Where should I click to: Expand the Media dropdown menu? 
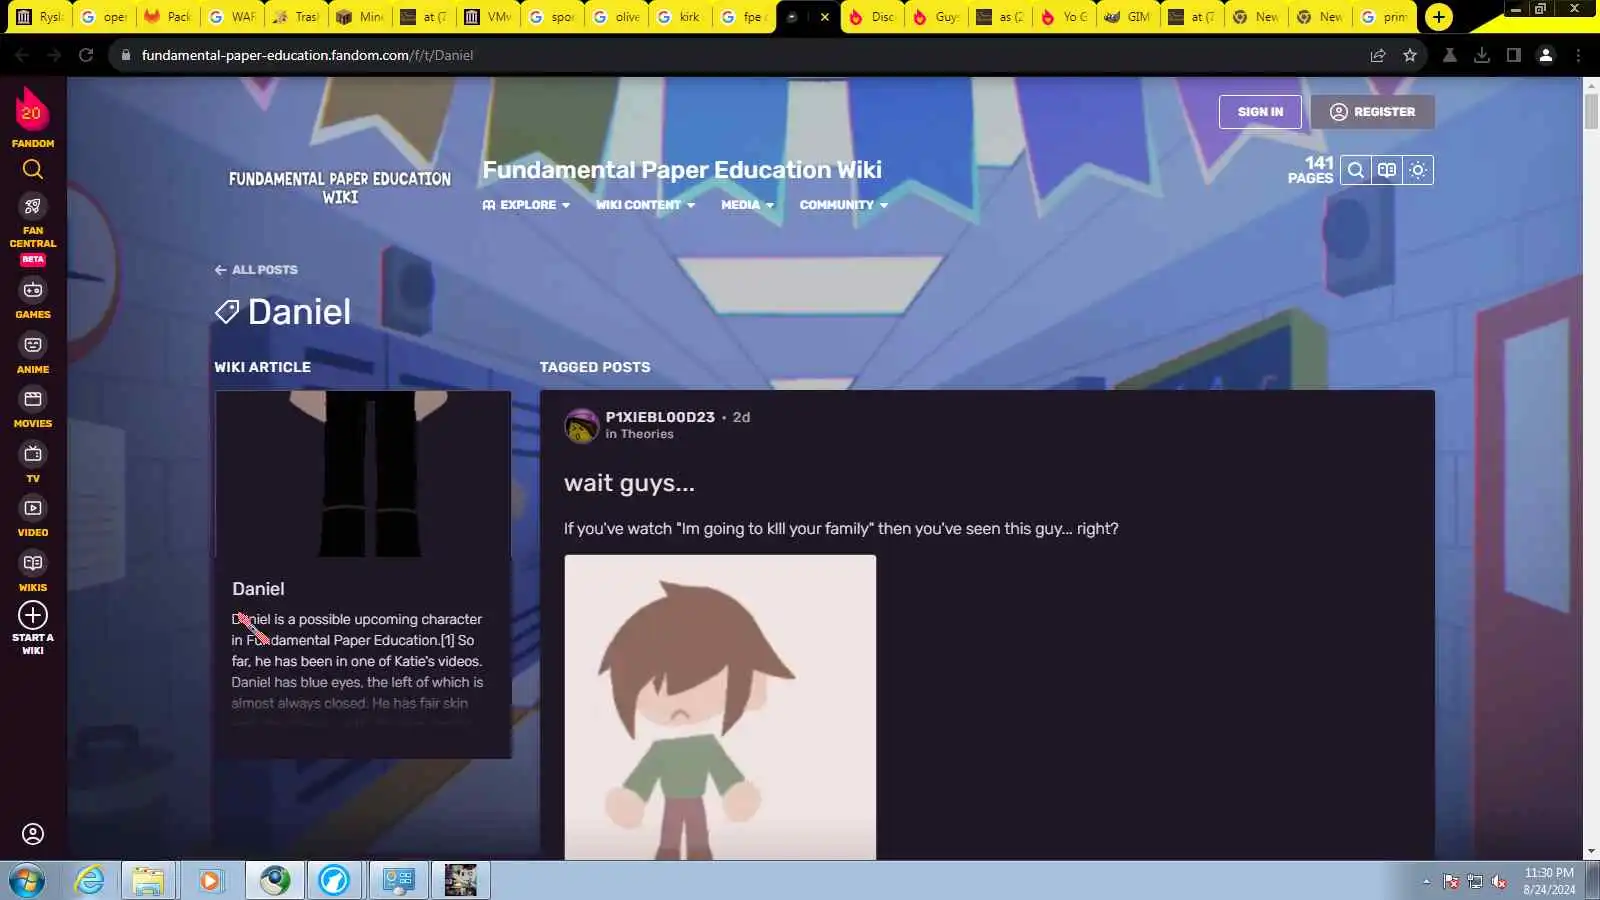click(747, 205)
